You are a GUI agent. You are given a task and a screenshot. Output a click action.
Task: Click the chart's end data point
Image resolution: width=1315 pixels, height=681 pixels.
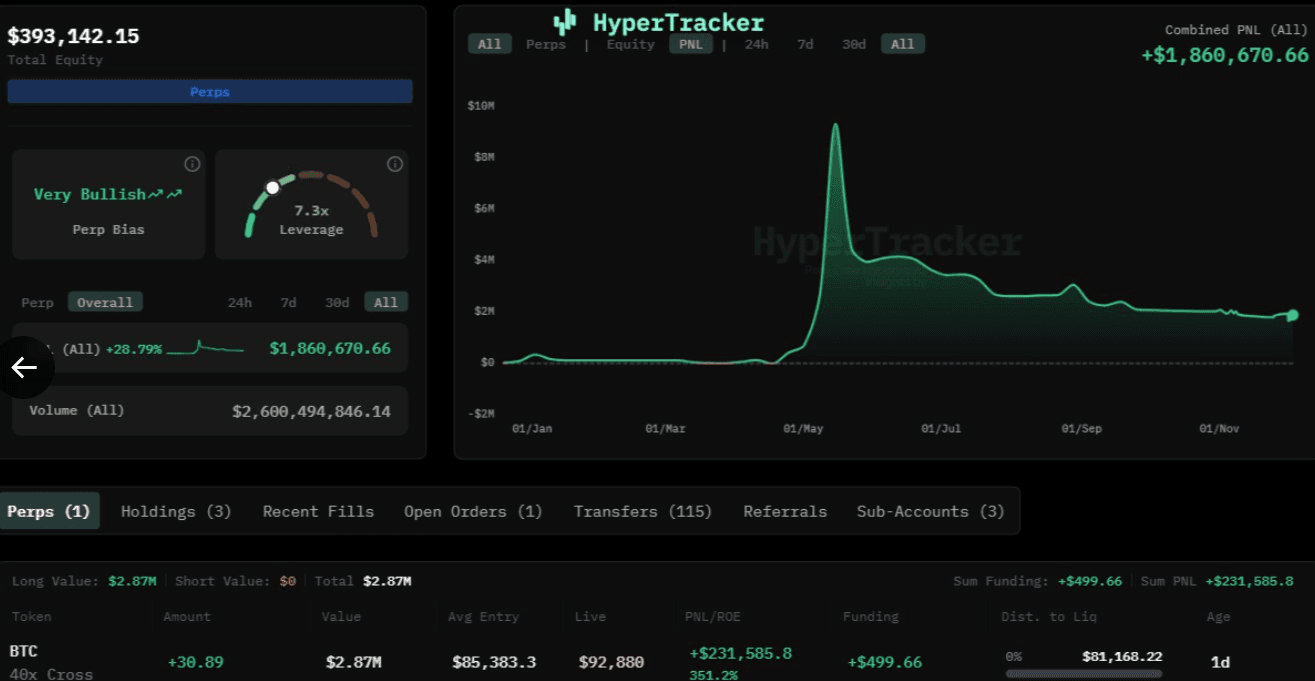[x=1292, y=315]
